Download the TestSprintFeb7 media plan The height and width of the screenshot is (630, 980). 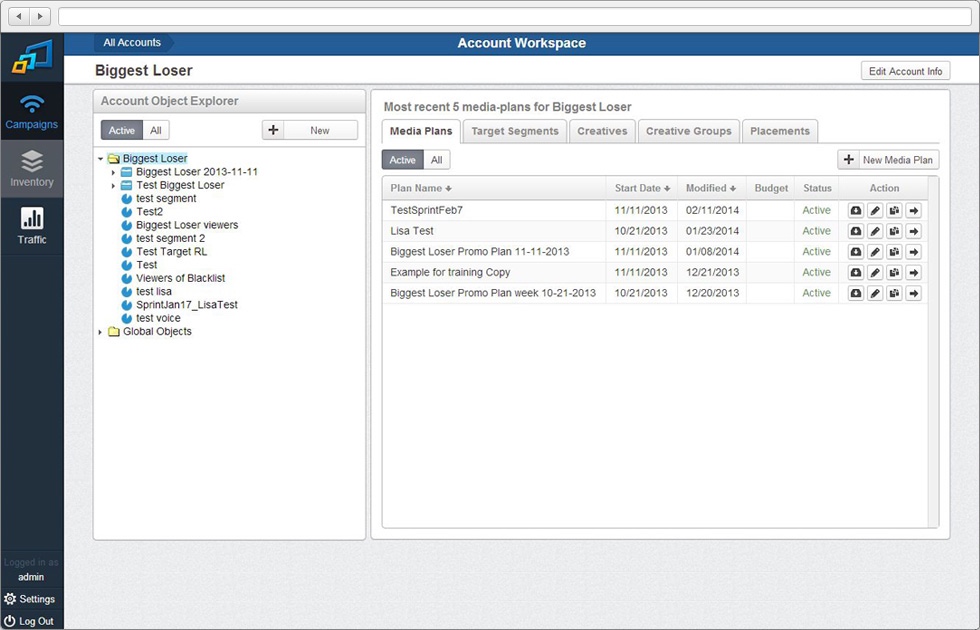coord(856,210)
